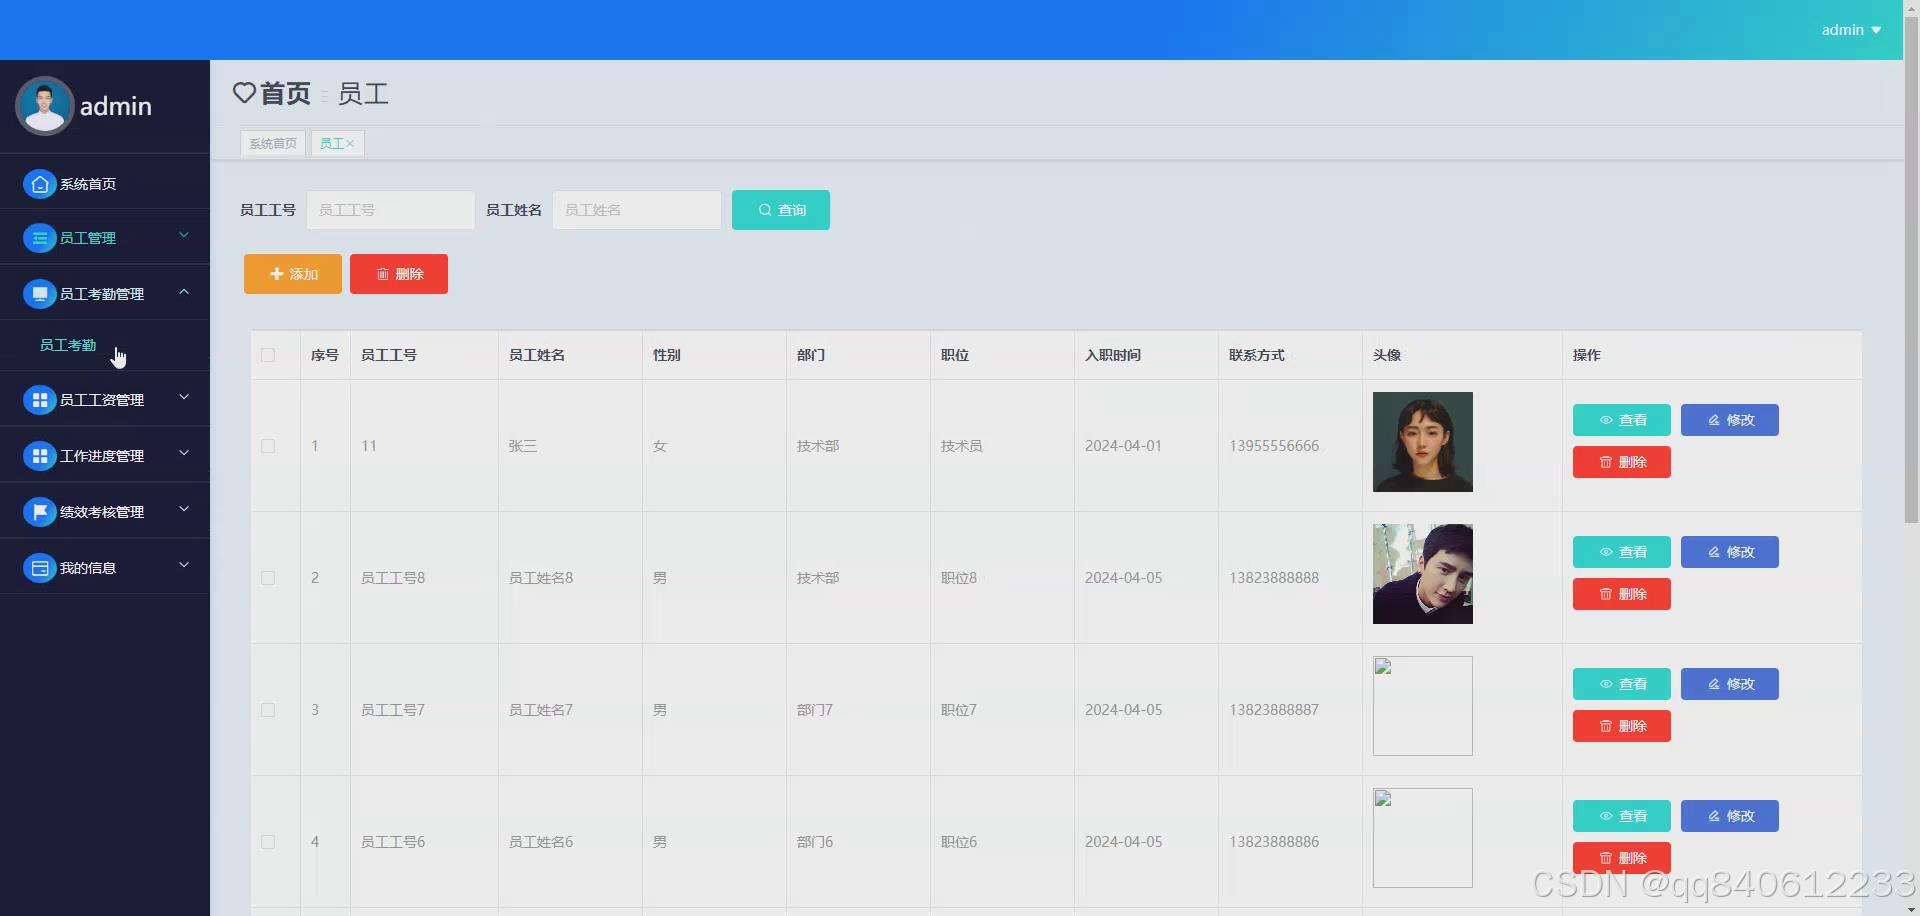Click the flag icon beside 绩效考核管理
This screenshot has width=1920, height=916.
point(39,512)
